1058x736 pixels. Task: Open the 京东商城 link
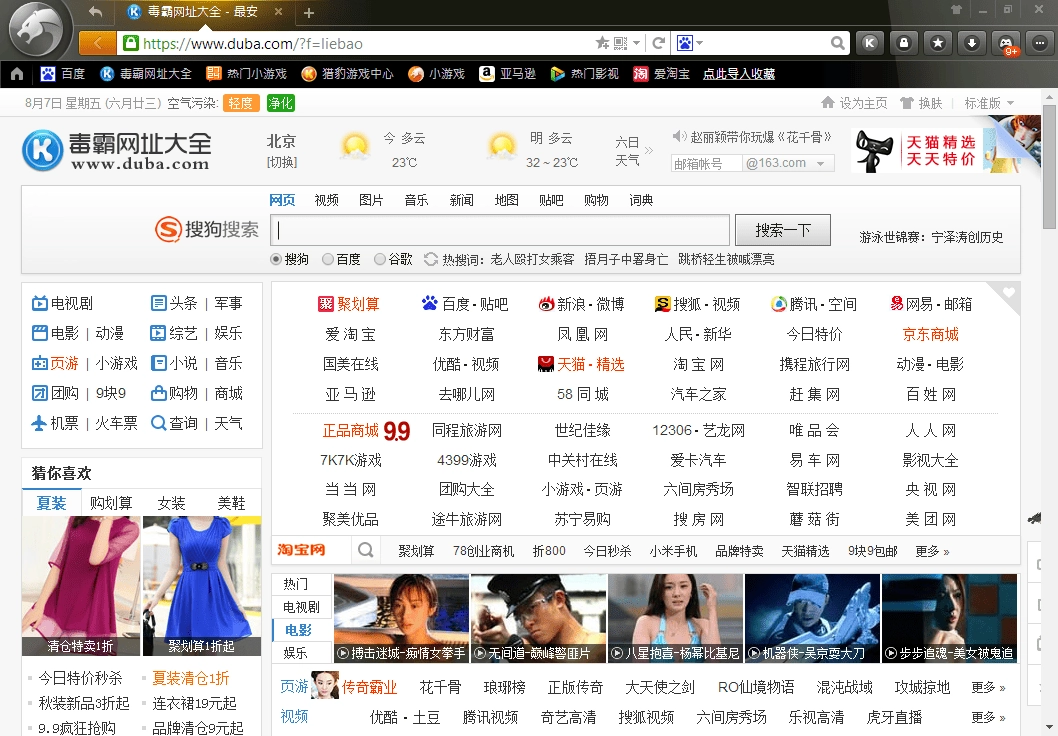[x=930, y=335]
